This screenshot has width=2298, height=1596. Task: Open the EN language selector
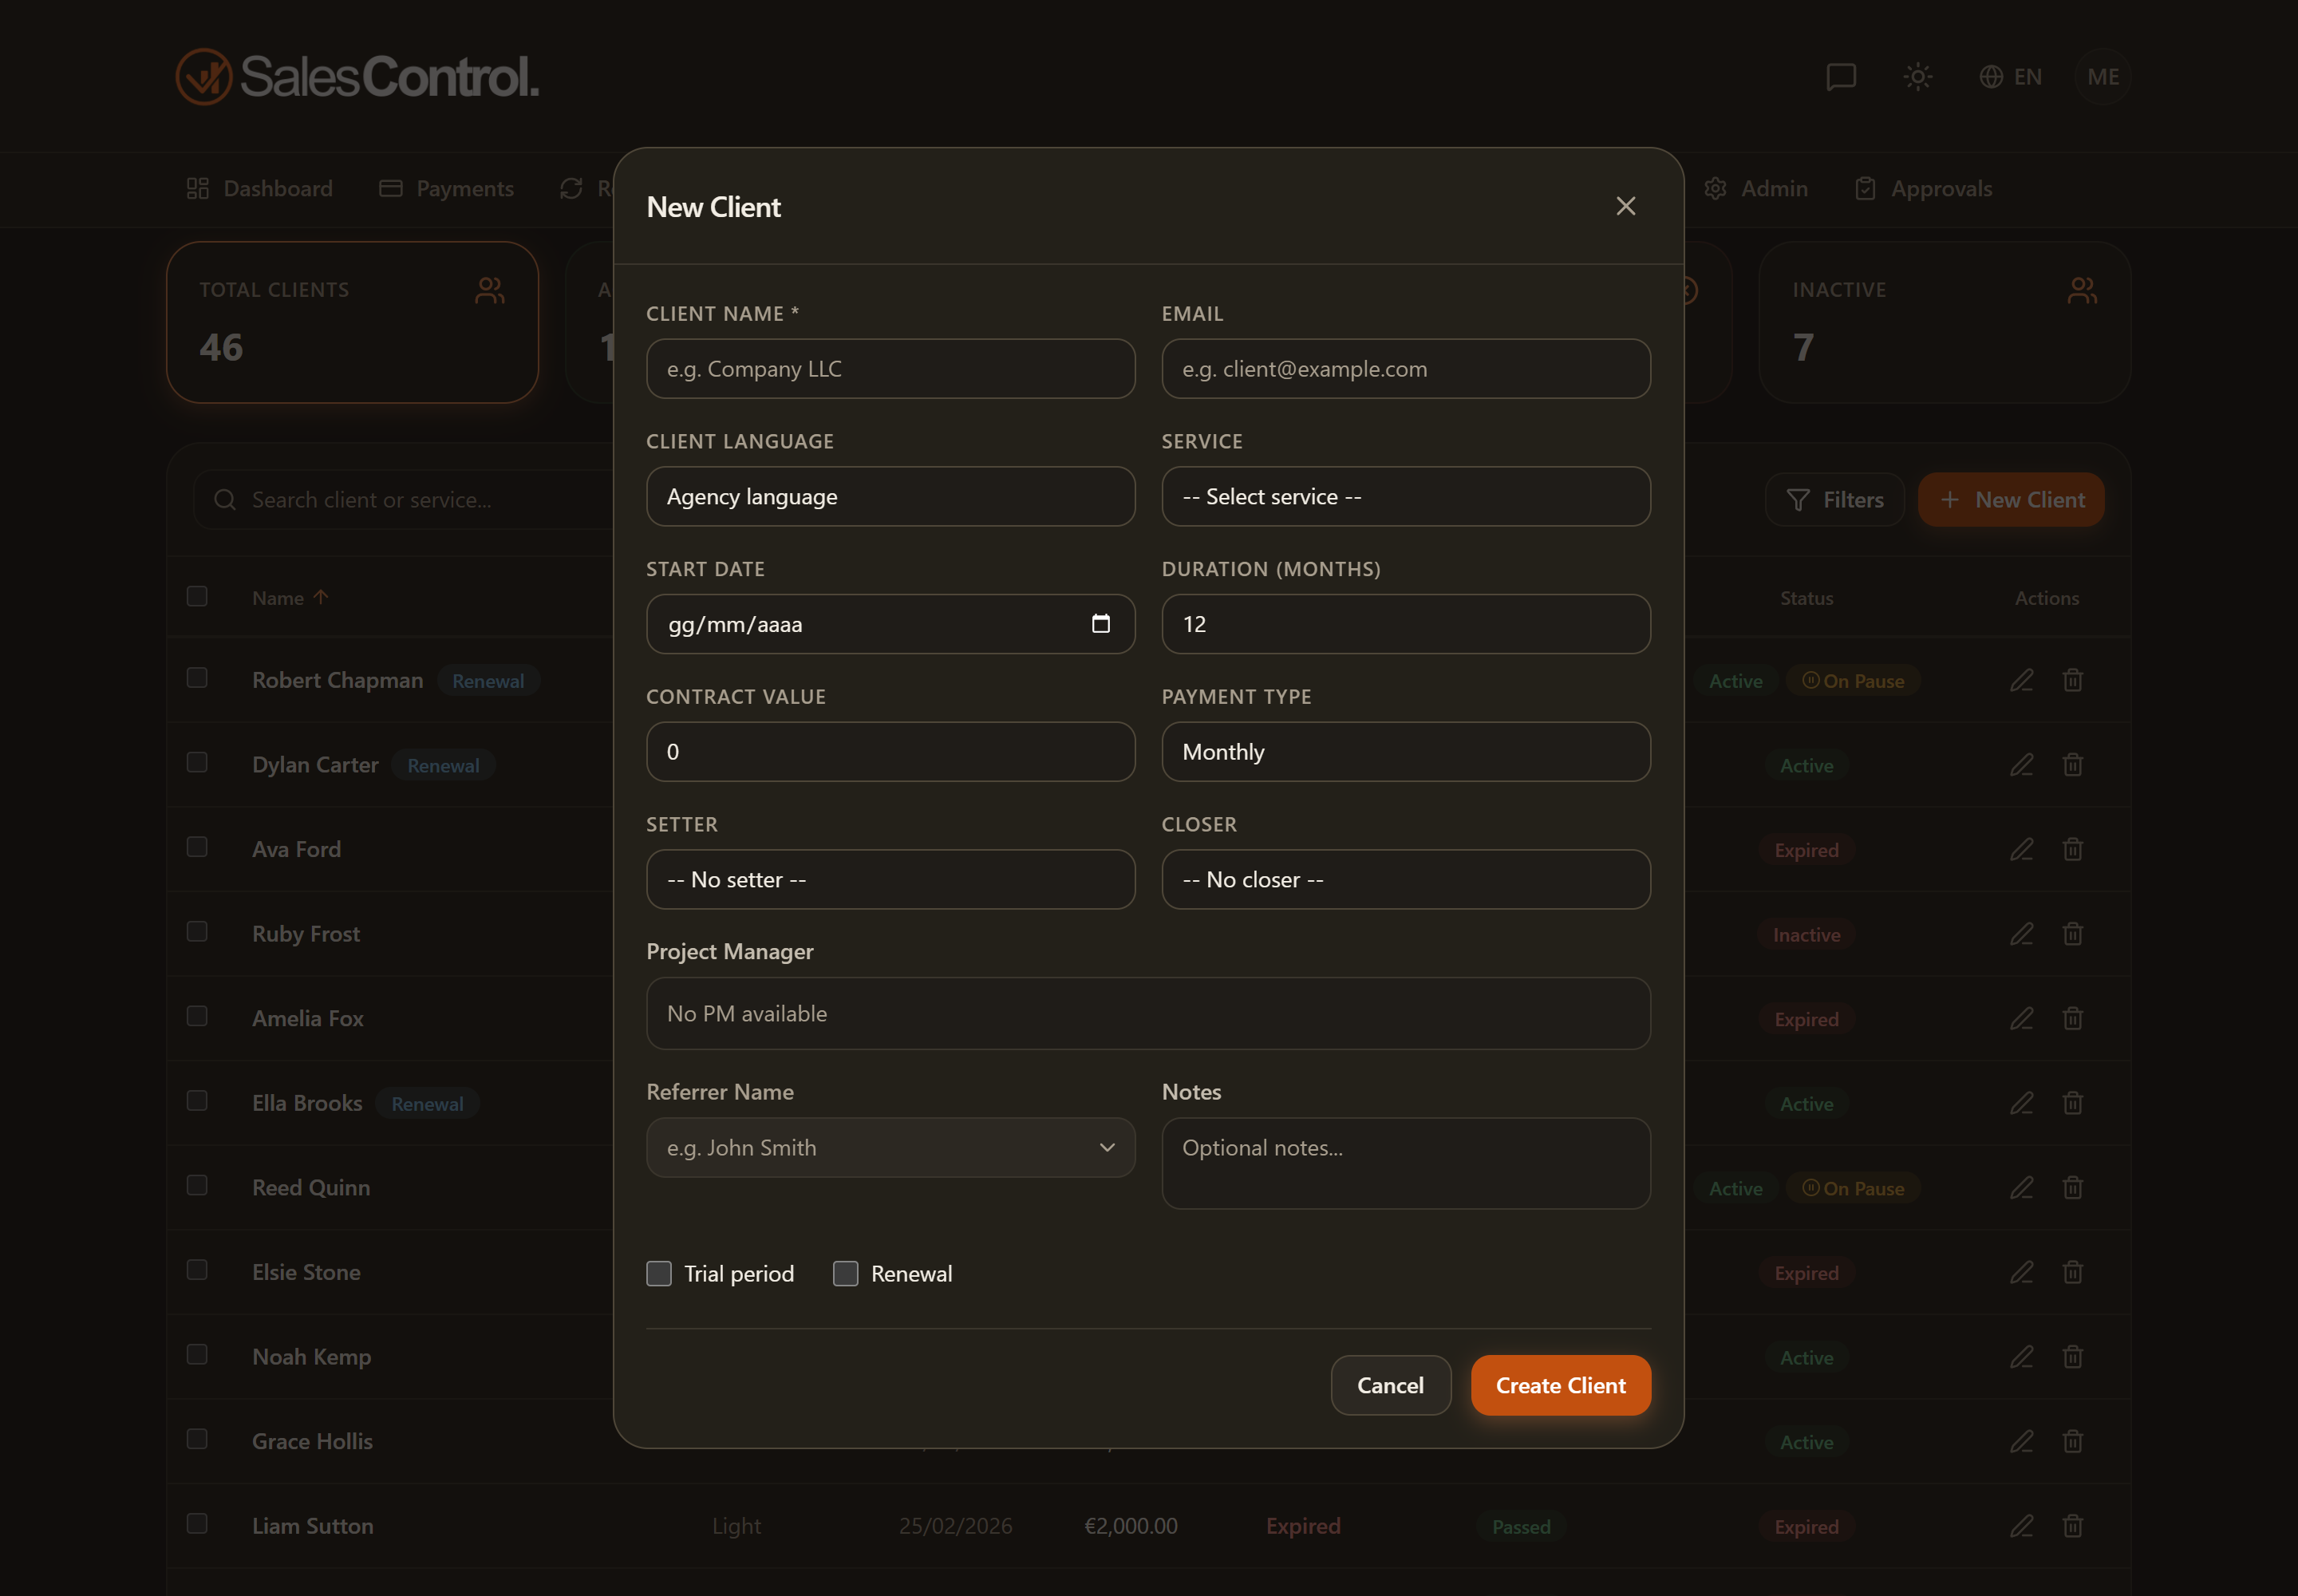[2010, 77]
